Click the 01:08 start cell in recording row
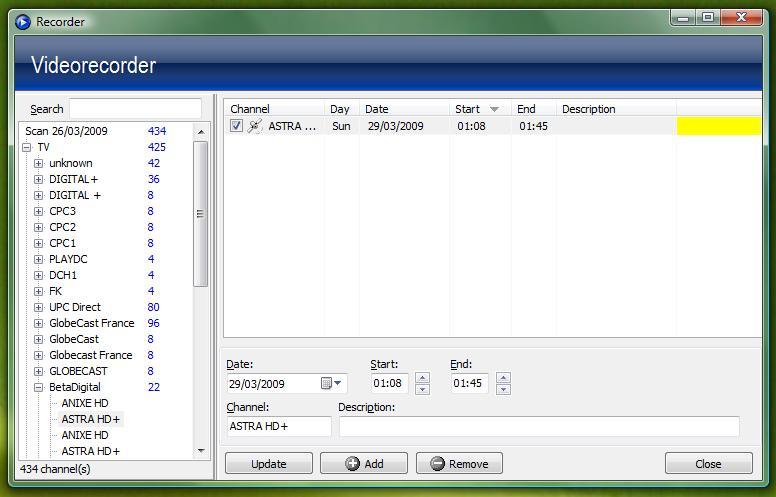 (471, 126)
